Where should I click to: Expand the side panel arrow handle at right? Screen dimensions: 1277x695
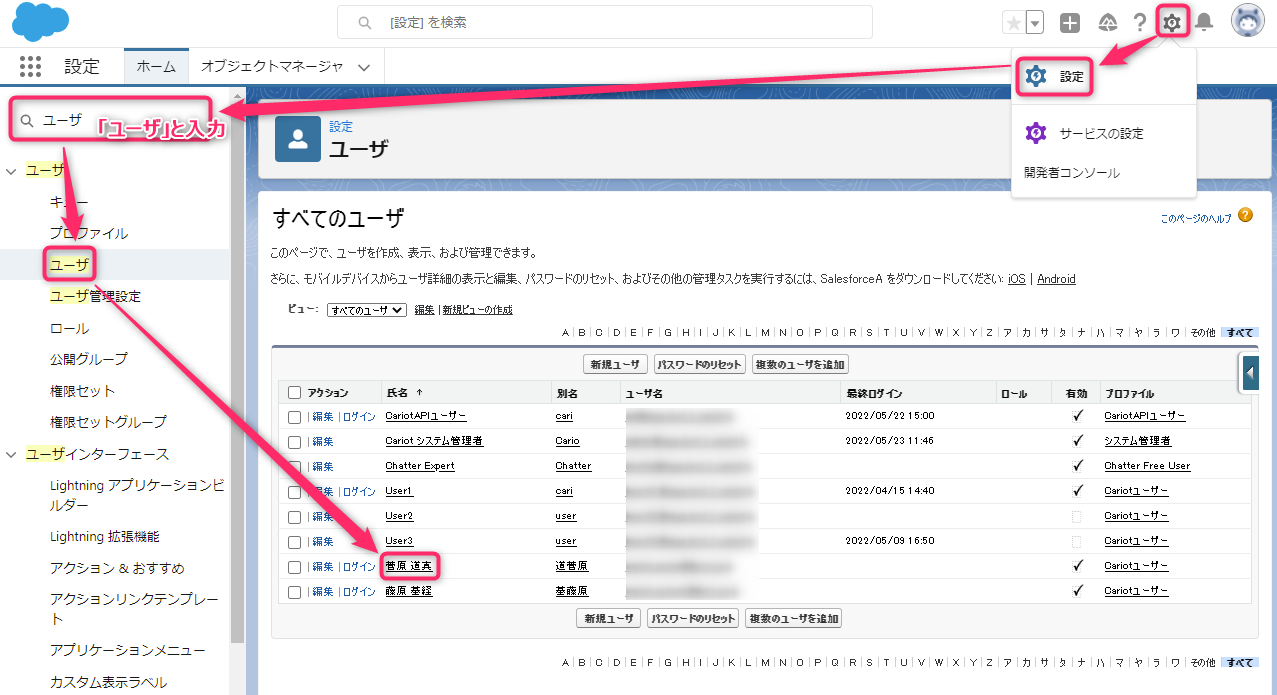(1250, 373)
